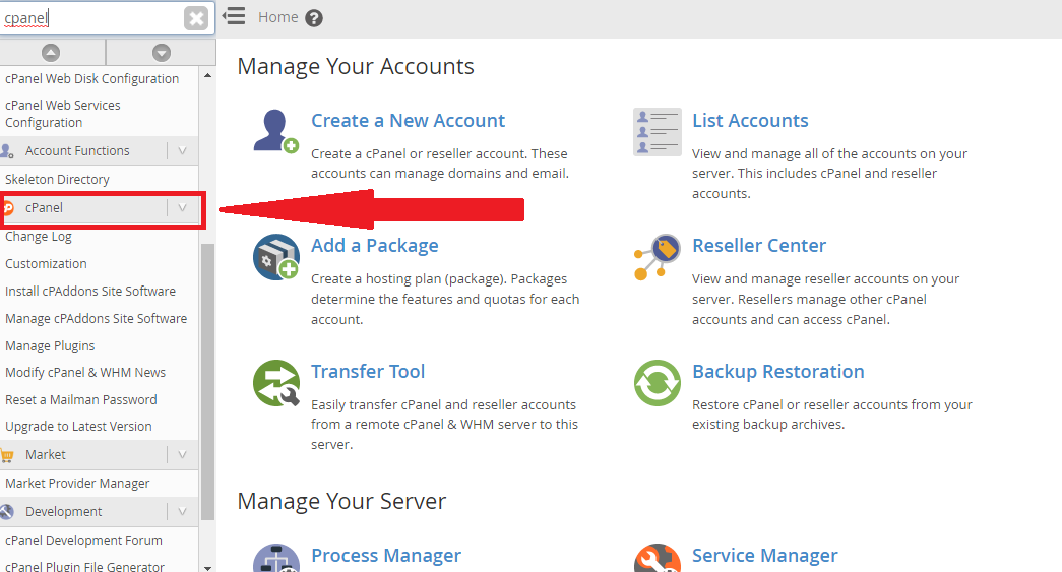The height and width of the screenshot is (572, 1062).
Task: Collapse the Development section chevron
Action: pos(182,512)
